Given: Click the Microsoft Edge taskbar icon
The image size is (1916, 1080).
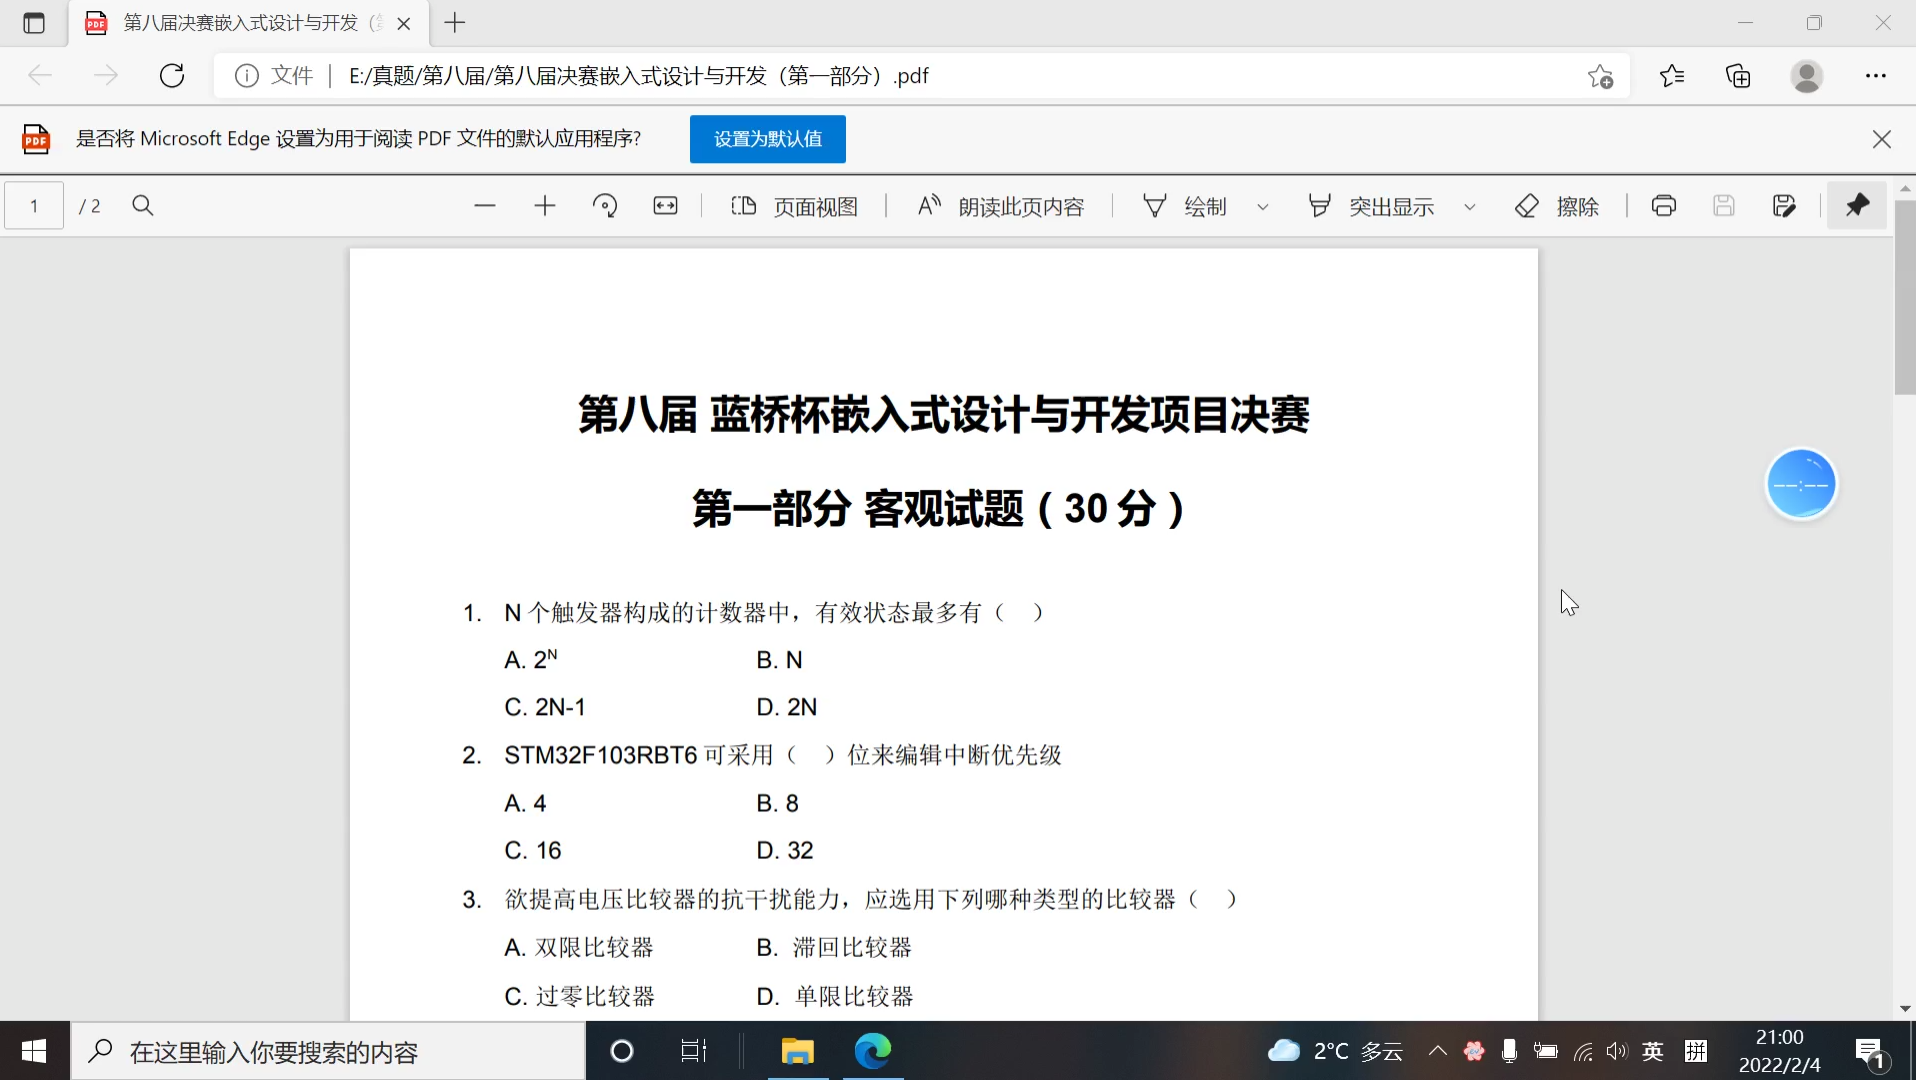Looking at the screenshot, I should [x=873, y=1051].
